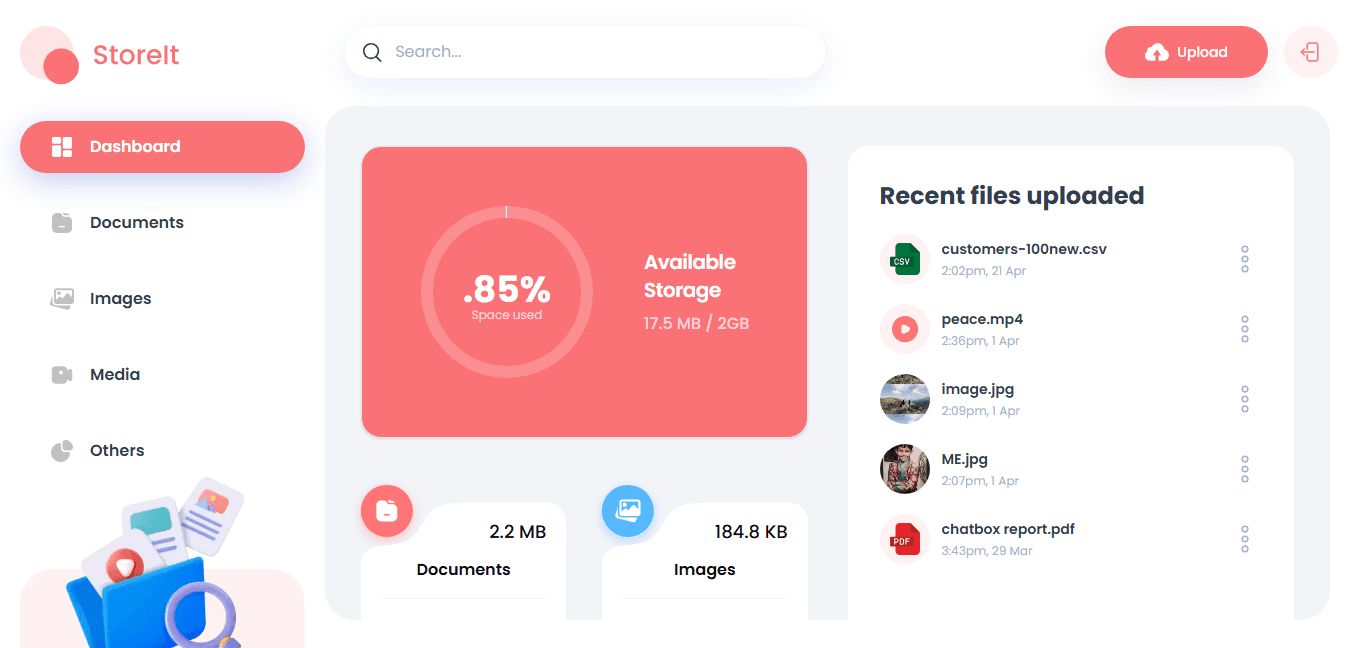Screen dimensions: 1354x648
Task: Click the Media camera icon in sidebar
Action: click(60, 374)
